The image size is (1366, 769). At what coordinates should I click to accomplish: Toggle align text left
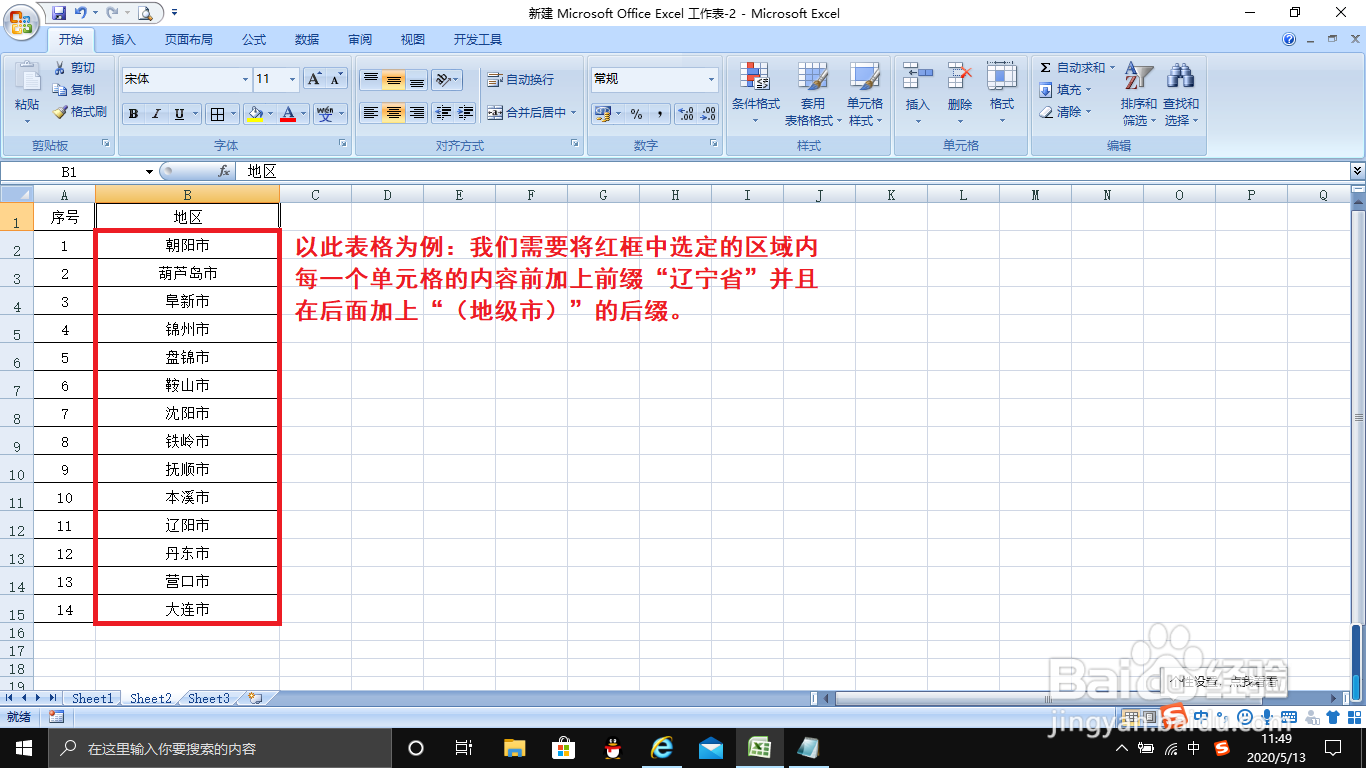(x=370, y=113)
